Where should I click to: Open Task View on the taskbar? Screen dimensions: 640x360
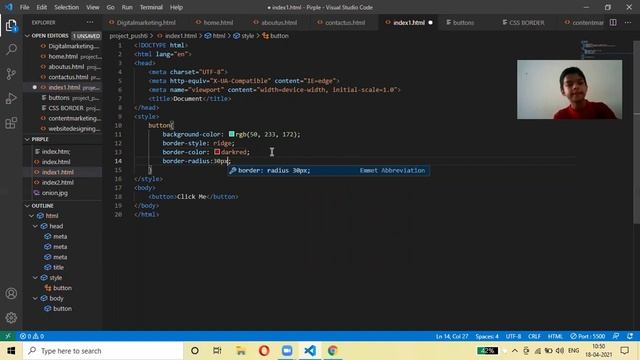(x=217, y=351)
